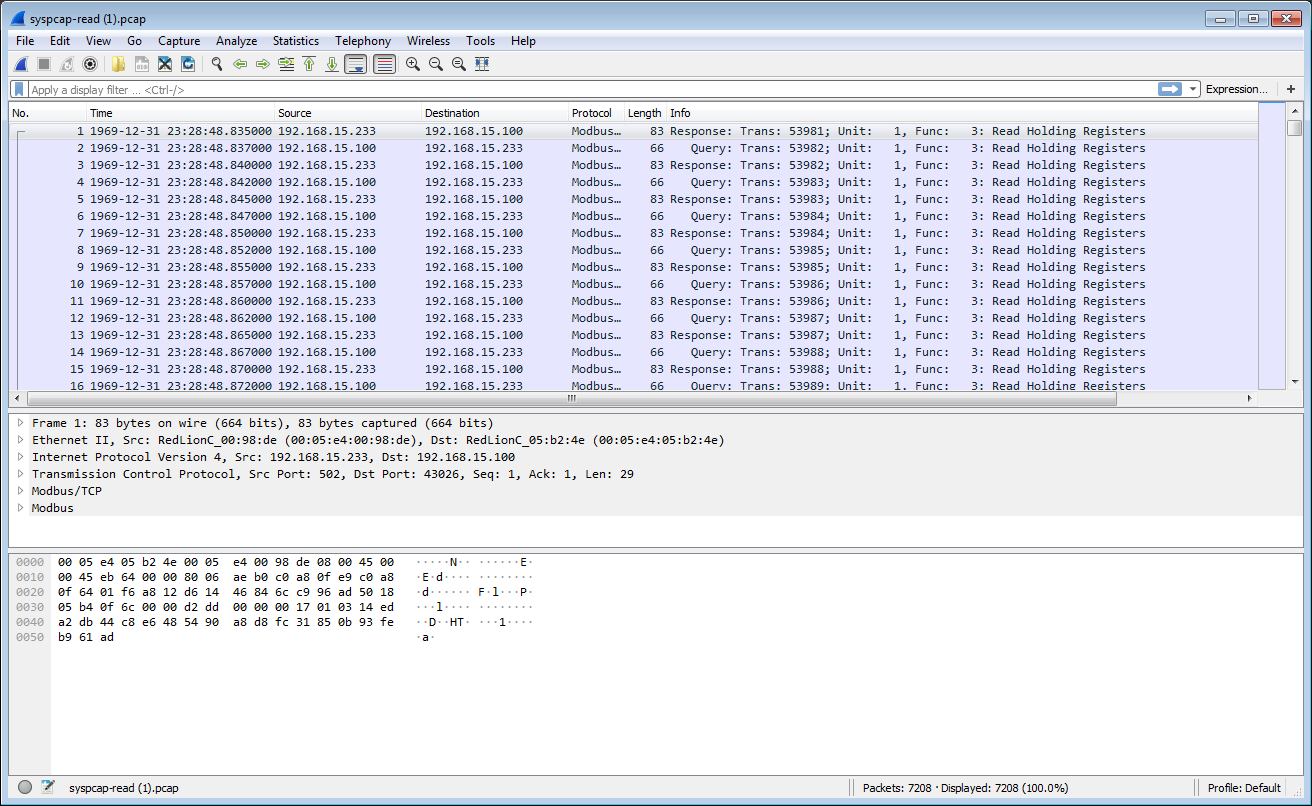Open the Analyze menu
This screenshot has height=806, width=1312.
(236, 41)
